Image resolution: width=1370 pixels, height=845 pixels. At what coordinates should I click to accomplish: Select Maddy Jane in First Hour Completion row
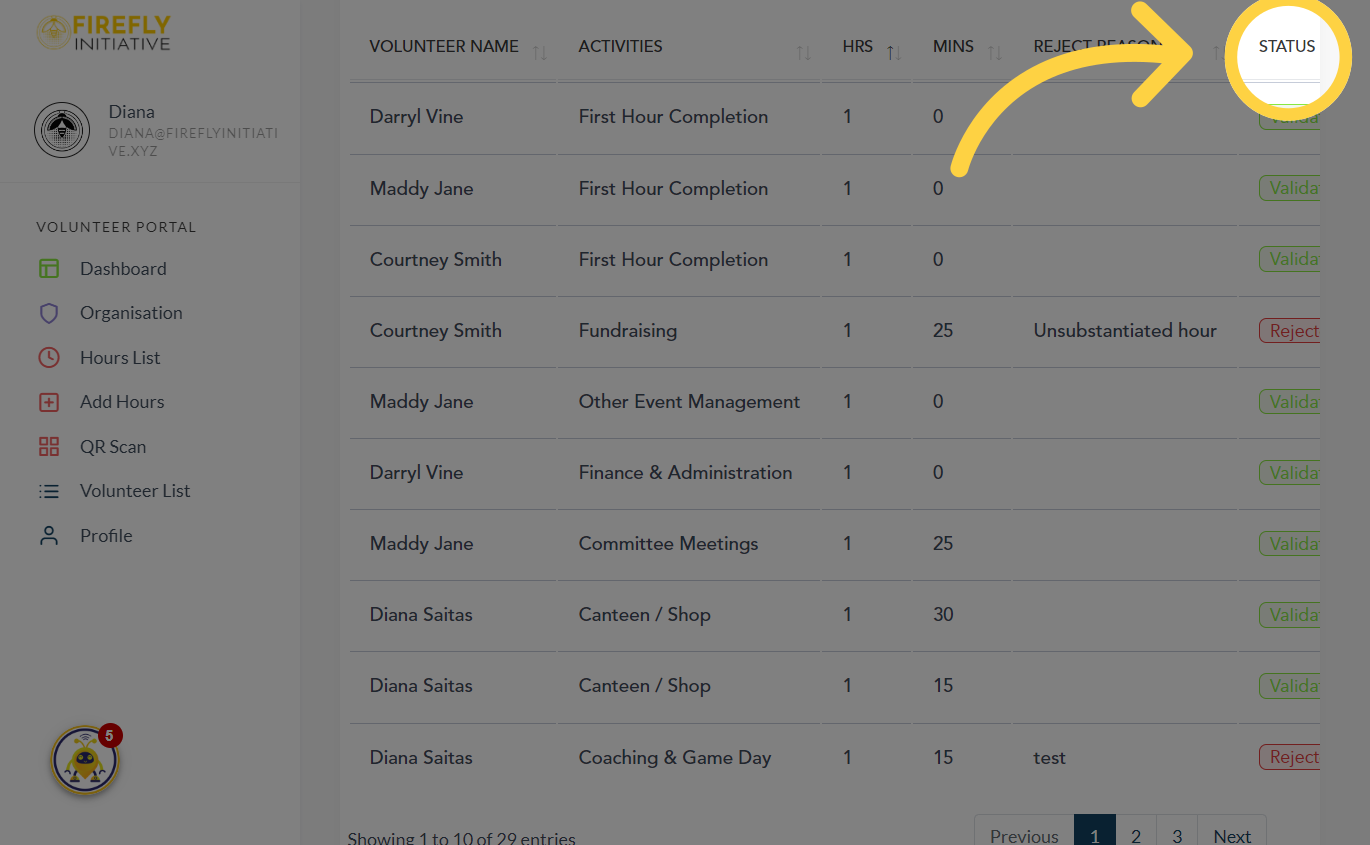point(422,189)
